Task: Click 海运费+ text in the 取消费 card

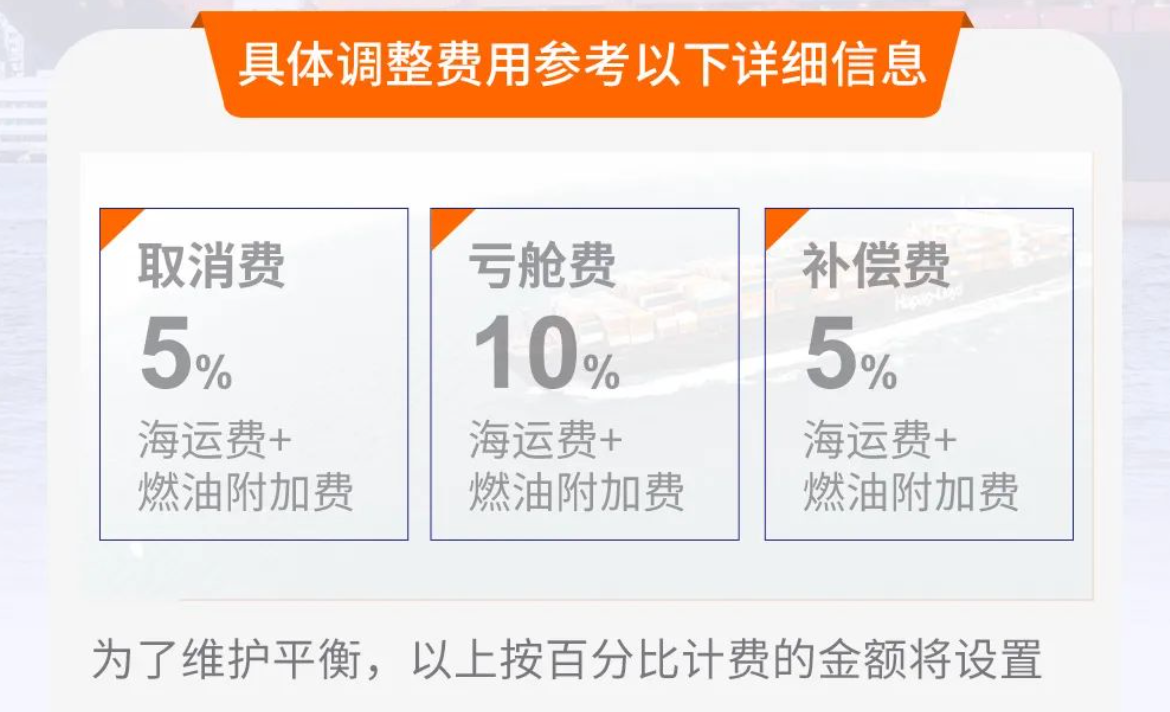Action: (214, 440)
